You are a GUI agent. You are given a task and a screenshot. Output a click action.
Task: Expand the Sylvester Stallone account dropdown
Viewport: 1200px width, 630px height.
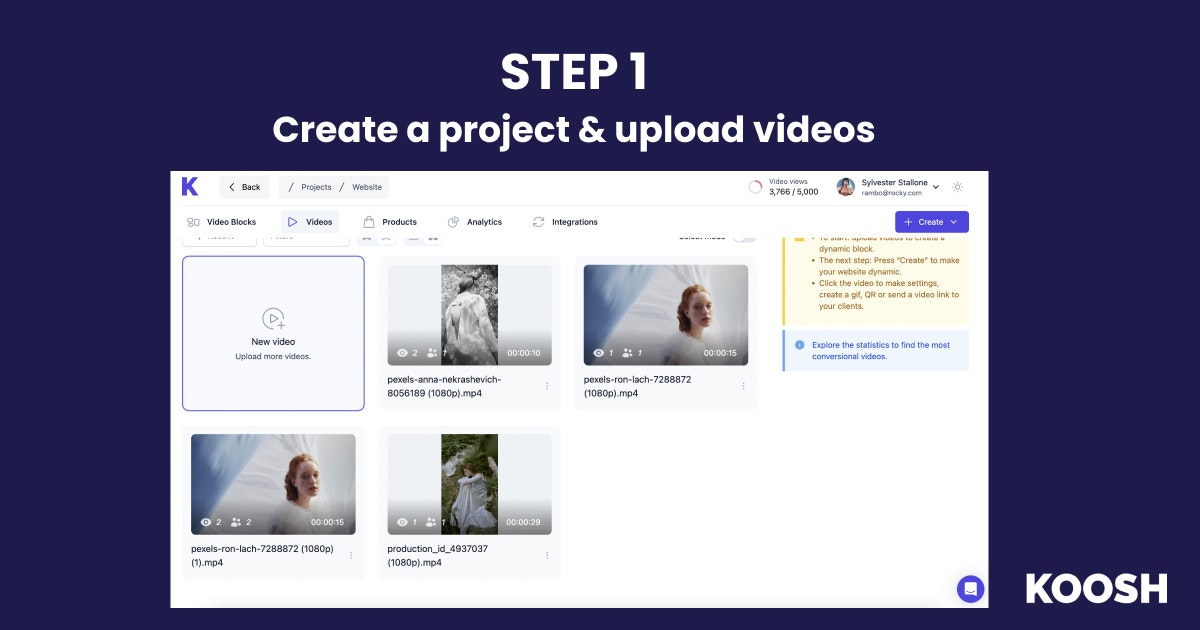tap(936, 187)
